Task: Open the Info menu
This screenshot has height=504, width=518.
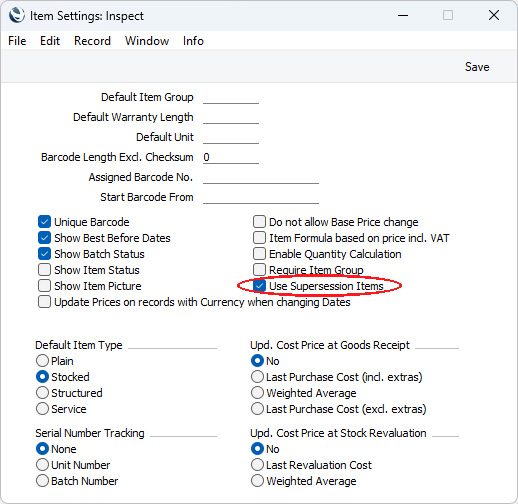Action: point(193,41)
